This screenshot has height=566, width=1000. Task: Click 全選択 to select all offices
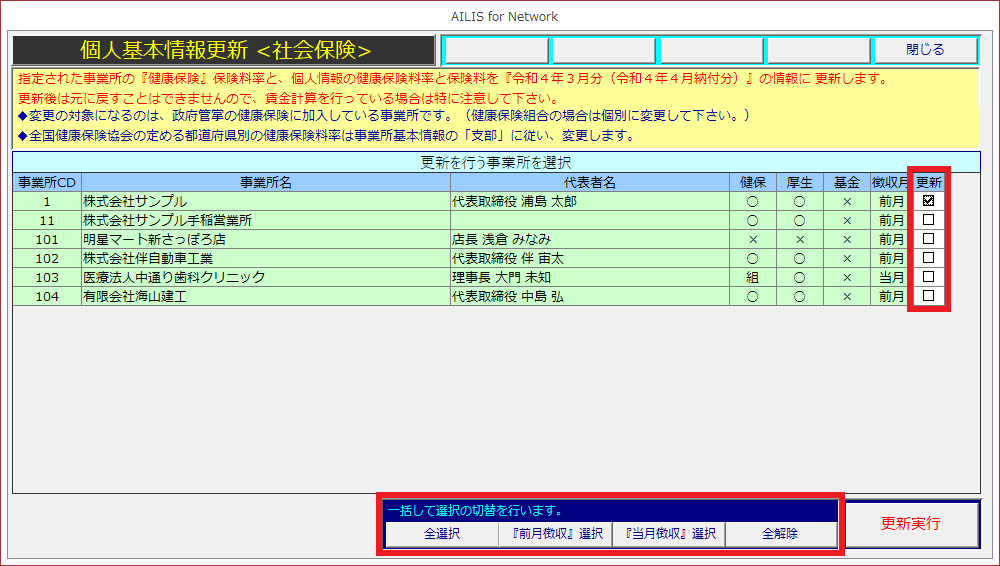(441, 534)
